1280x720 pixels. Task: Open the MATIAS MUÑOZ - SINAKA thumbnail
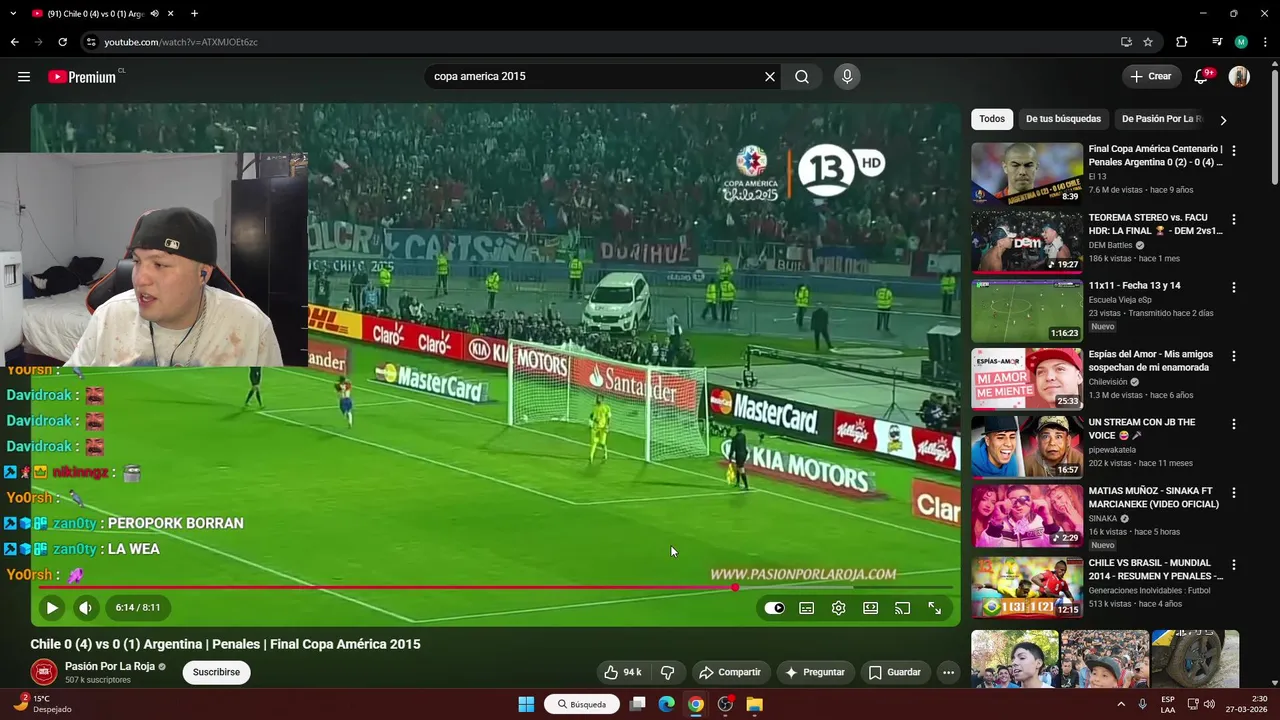pos(1027,516)
